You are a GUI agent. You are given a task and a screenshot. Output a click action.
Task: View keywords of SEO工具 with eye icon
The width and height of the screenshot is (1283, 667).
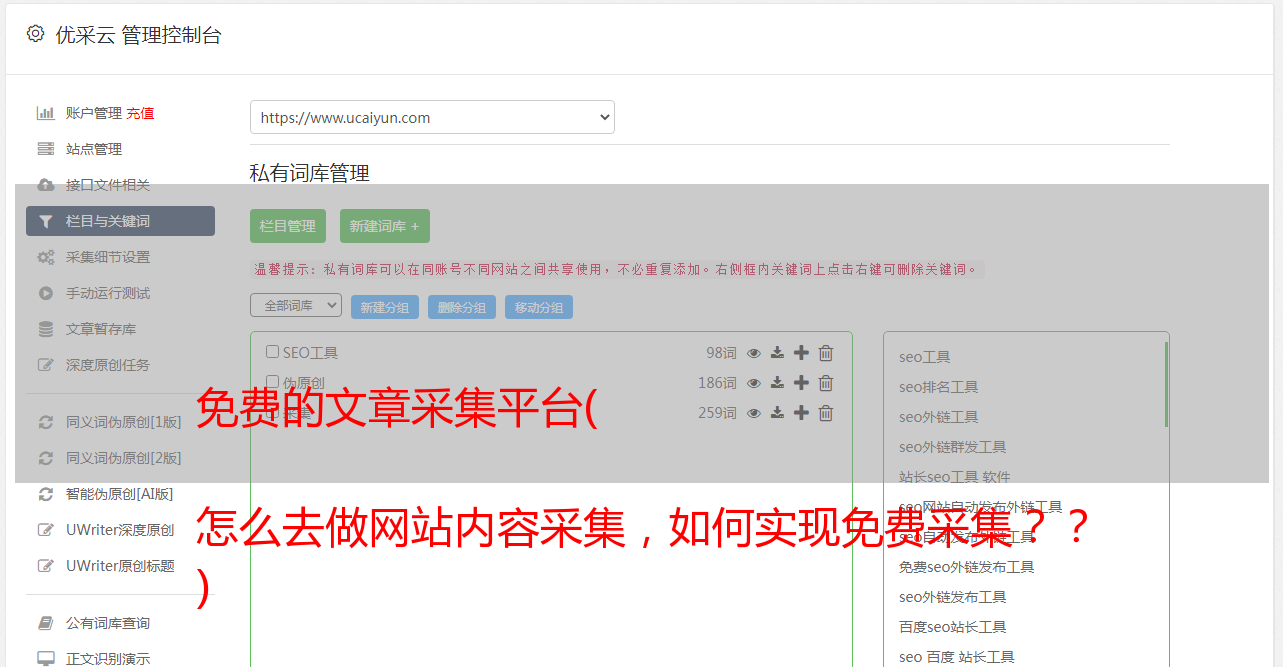pos(754,353)
